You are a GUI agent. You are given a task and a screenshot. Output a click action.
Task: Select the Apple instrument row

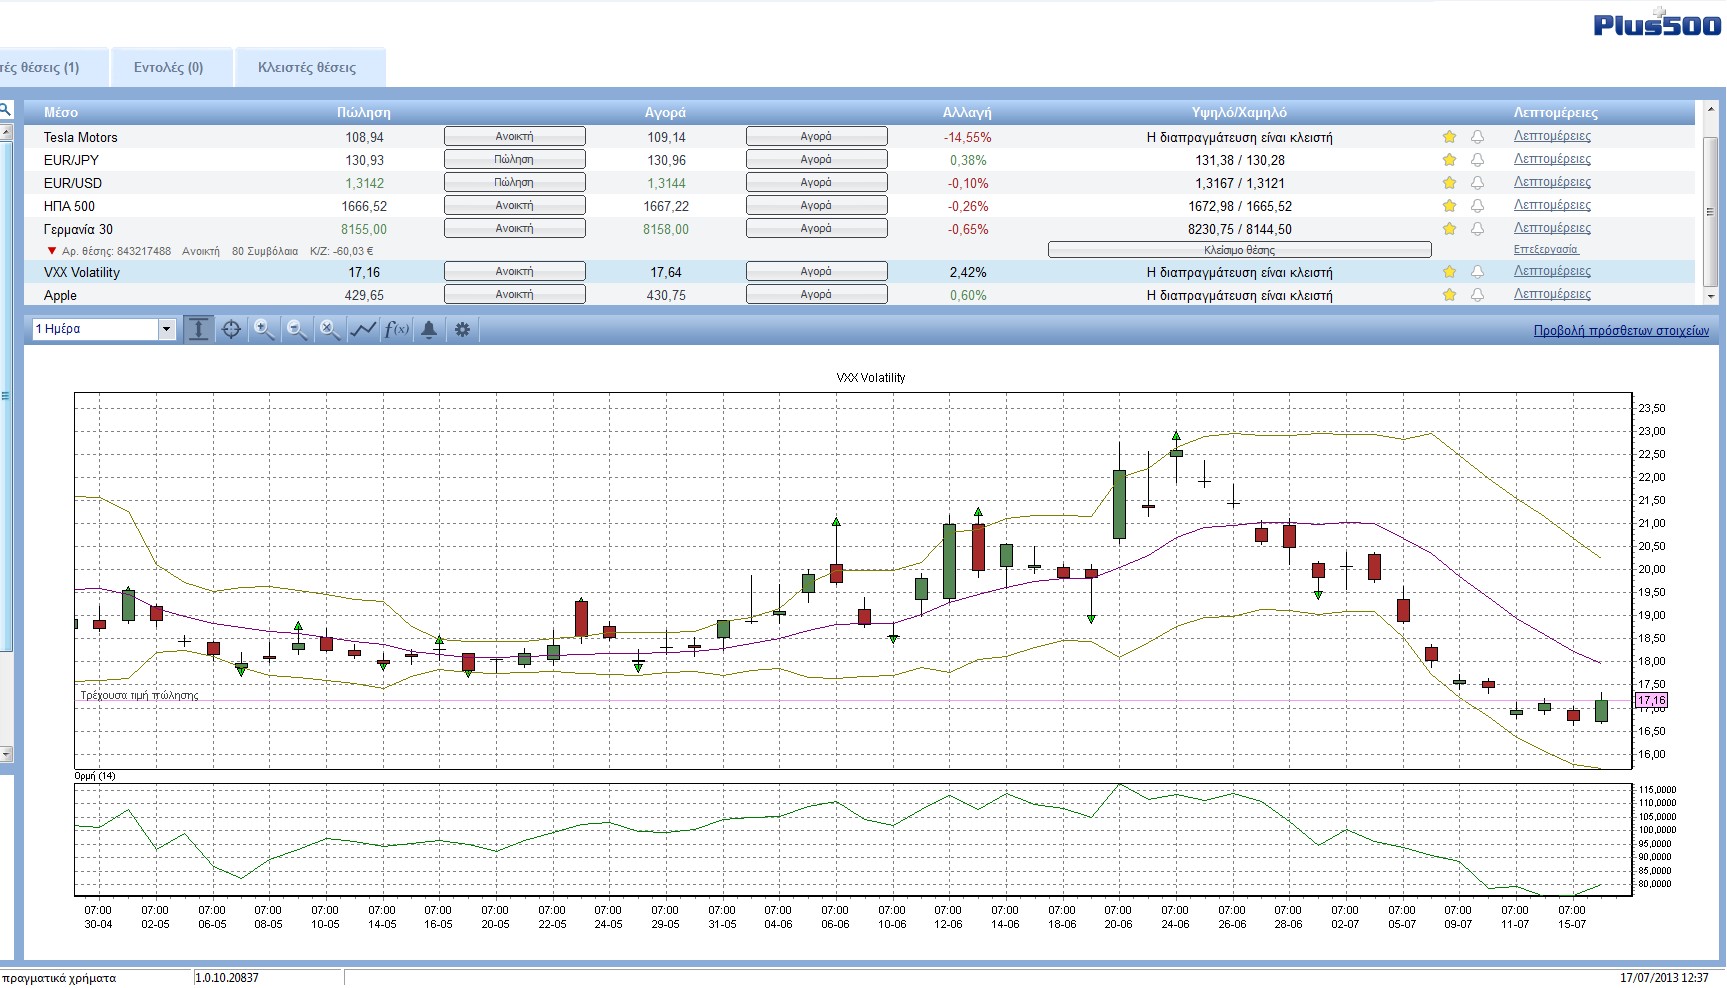point(860,295)
